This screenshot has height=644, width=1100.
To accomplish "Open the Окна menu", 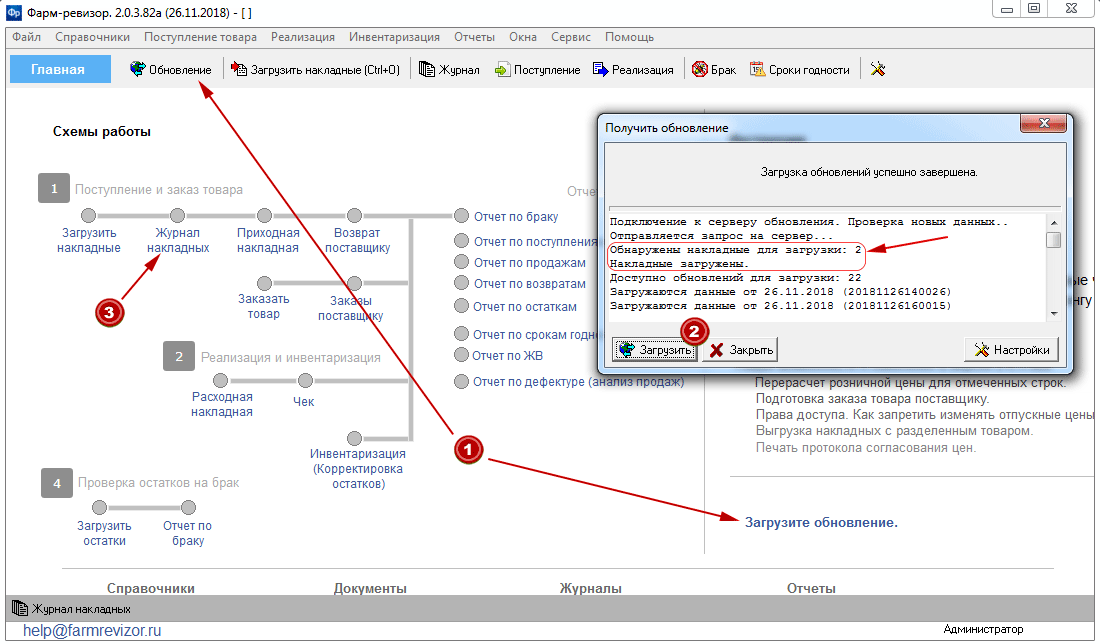I will pyautogui.click(x=523, y=37).
